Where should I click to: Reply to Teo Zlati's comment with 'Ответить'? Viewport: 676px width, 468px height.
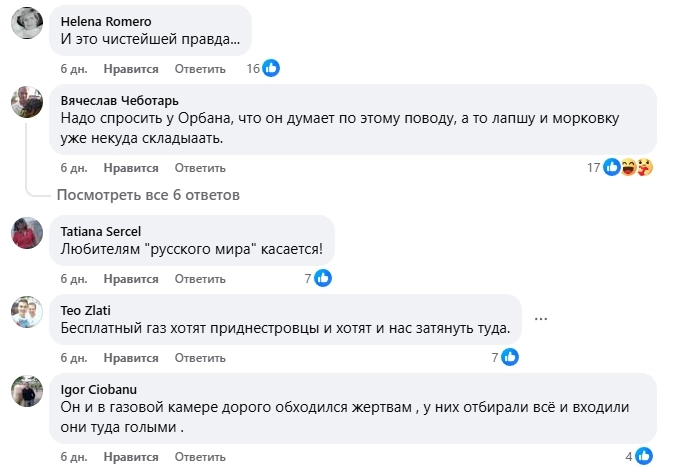200,357
